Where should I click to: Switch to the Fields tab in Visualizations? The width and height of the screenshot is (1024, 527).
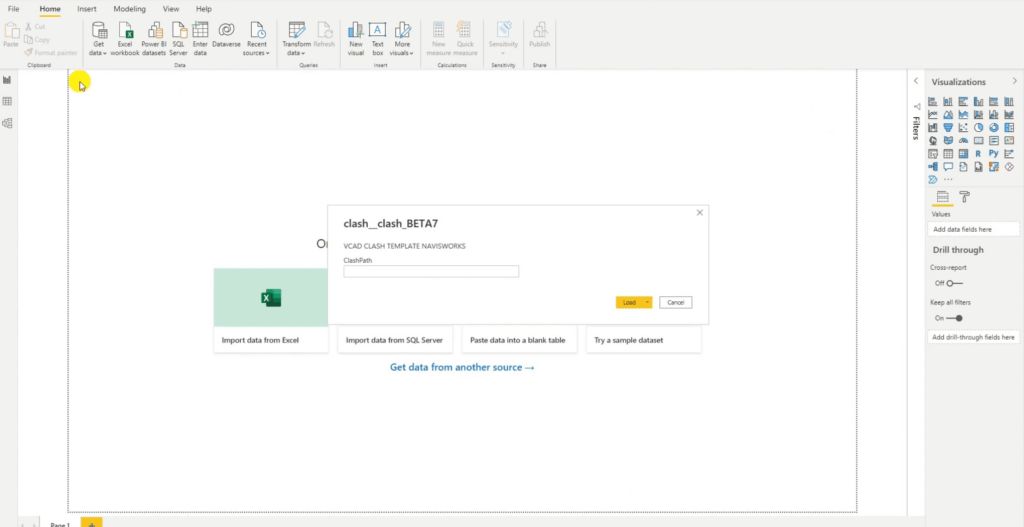(942, 197)
